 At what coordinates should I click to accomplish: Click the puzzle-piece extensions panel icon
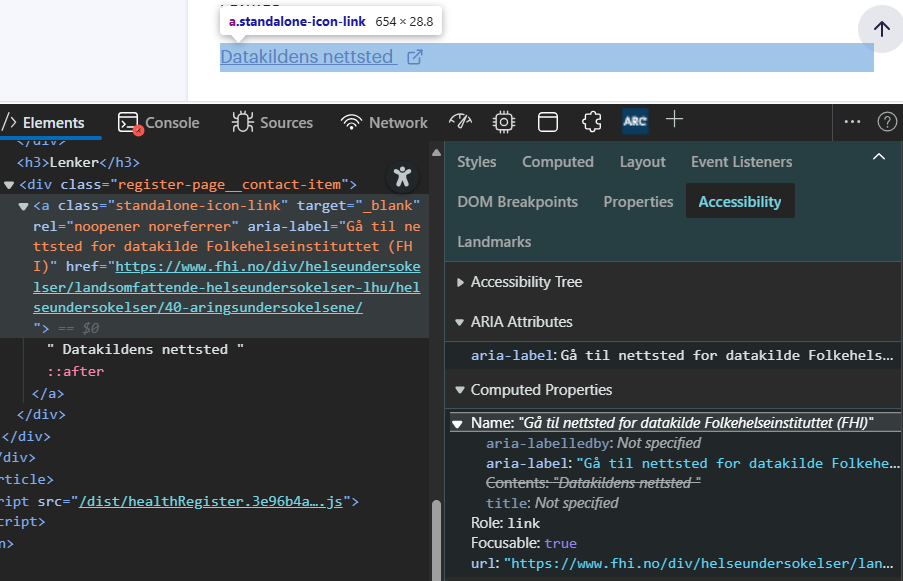click(592, 122)
